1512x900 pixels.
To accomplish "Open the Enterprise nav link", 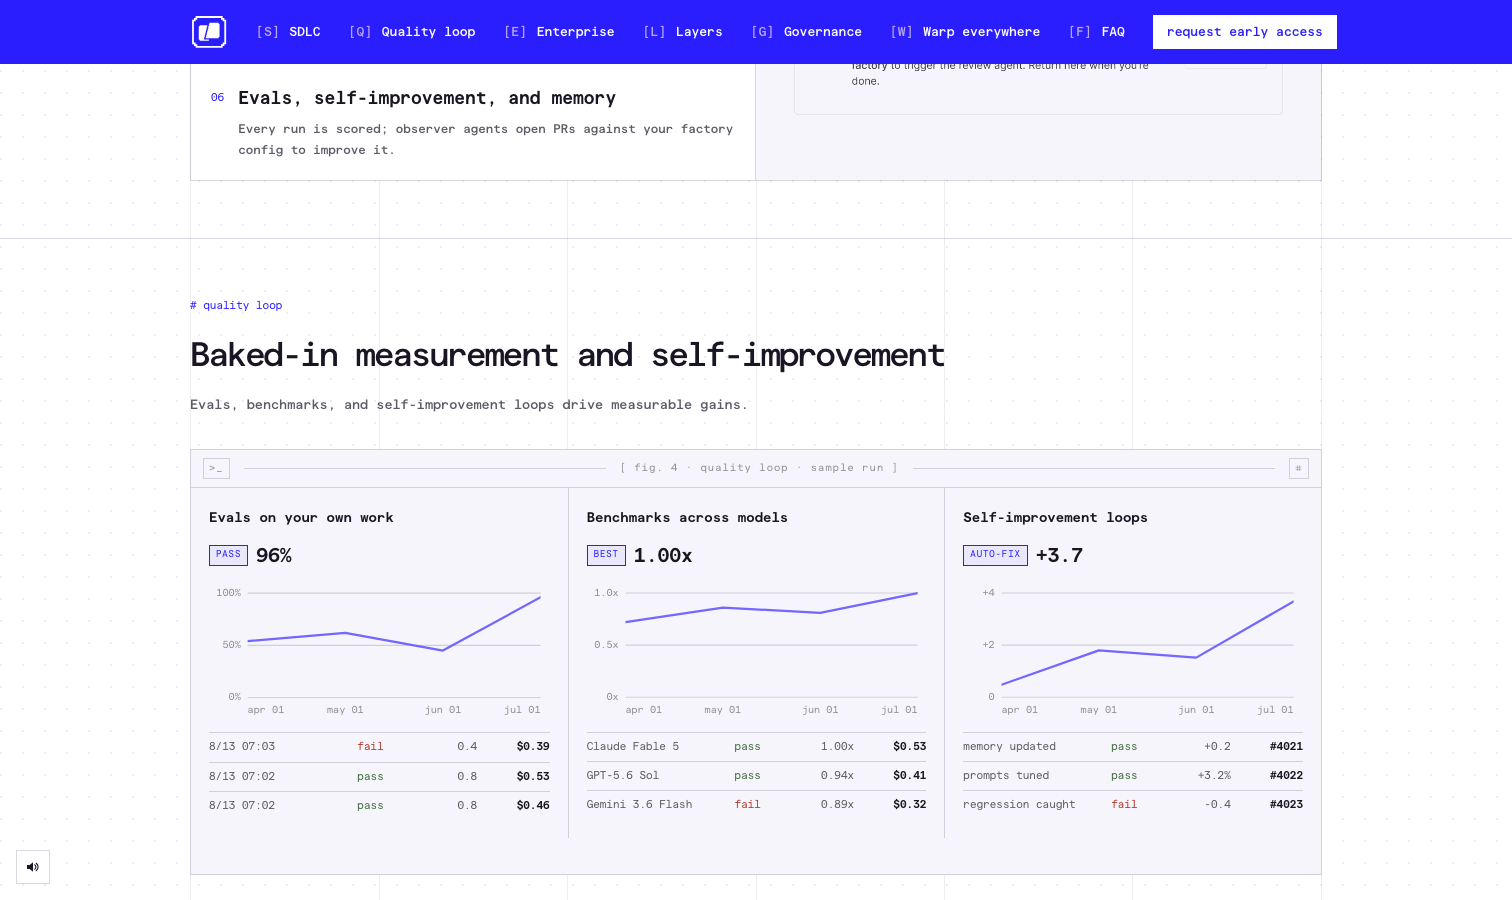I will [559, 32].
